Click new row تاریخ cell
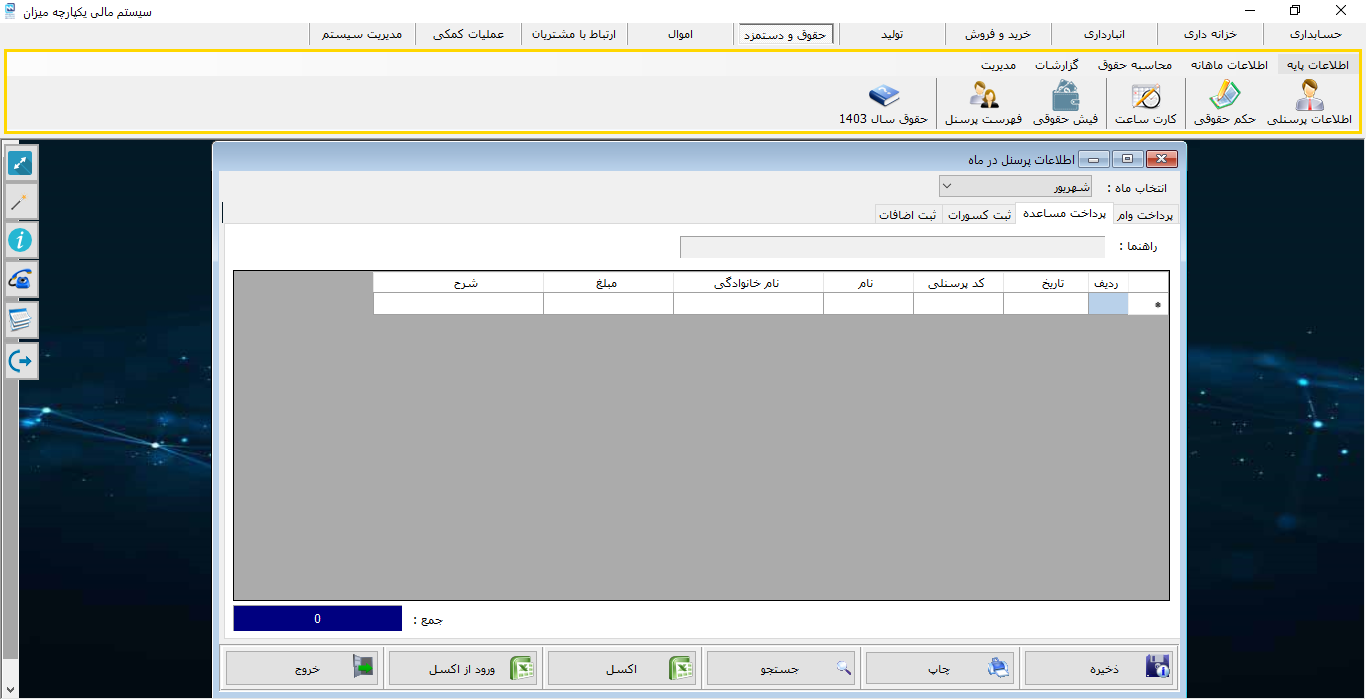 1045,304
